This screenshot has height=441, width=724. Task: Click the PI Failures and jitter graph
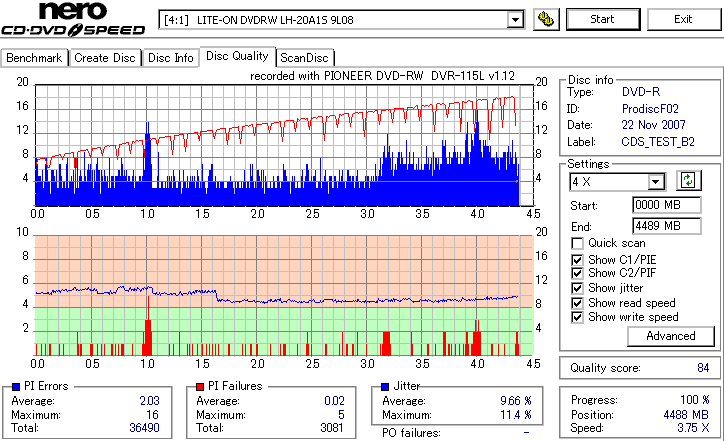[x=284, y=296]
